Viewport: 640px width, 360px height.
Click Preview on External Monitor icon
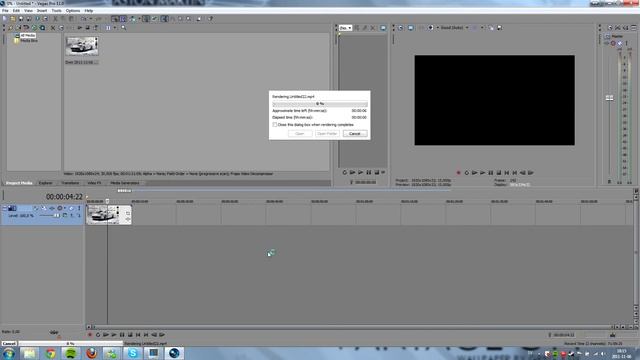point(411,28)
